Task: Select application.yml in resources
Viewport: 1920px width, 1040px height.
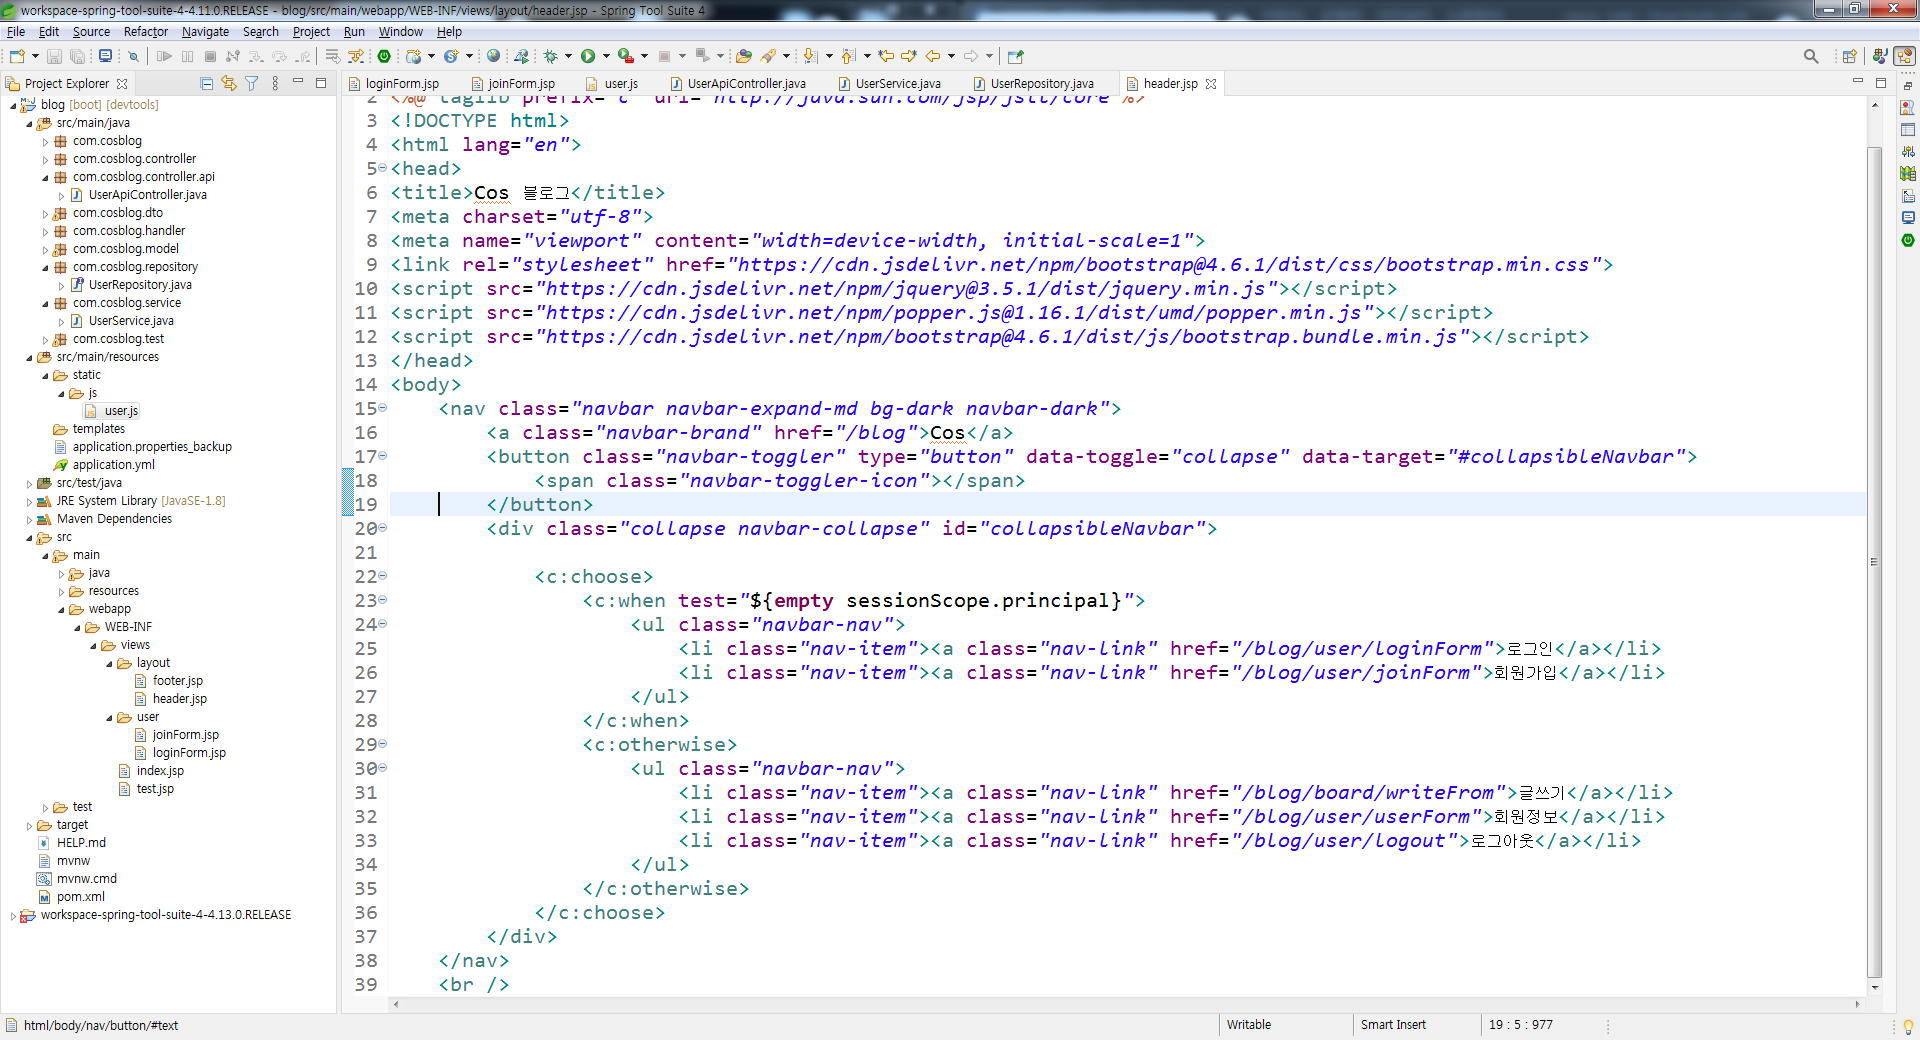Action: (113, 465)
